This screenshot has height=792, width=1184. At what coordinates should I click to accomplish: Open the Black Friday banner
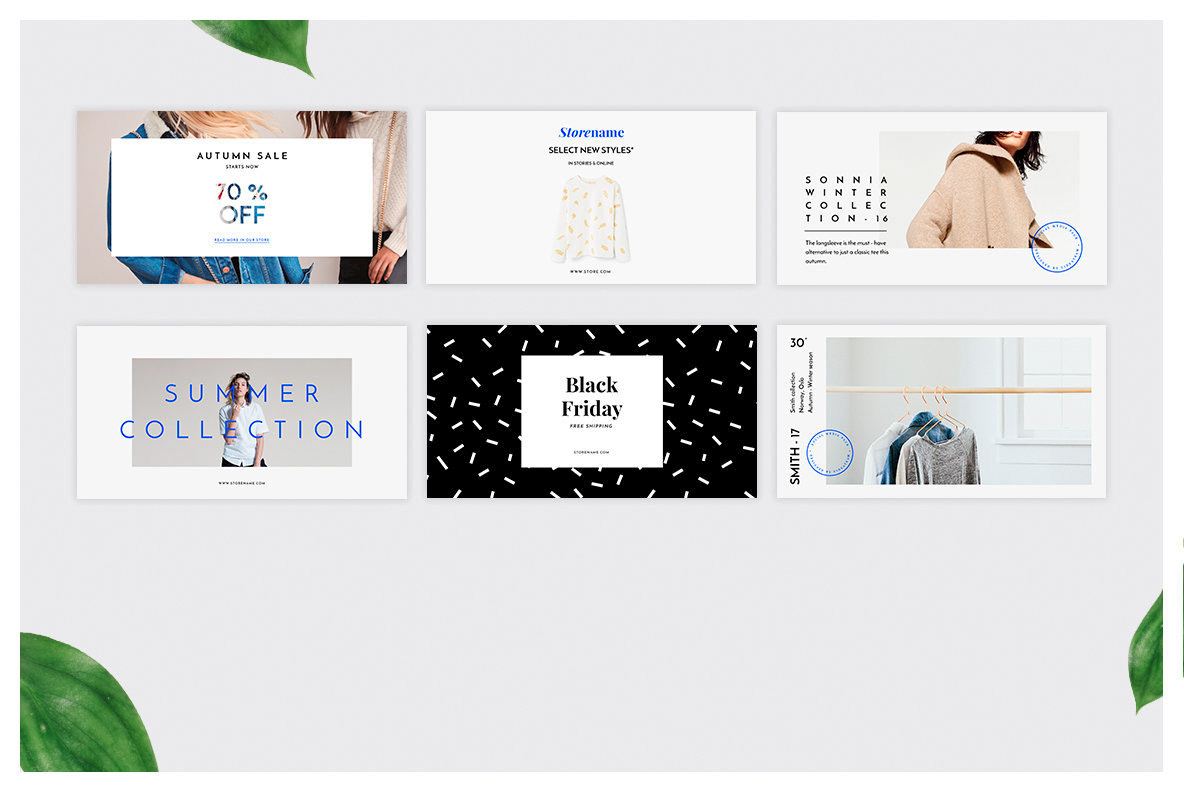591,411
